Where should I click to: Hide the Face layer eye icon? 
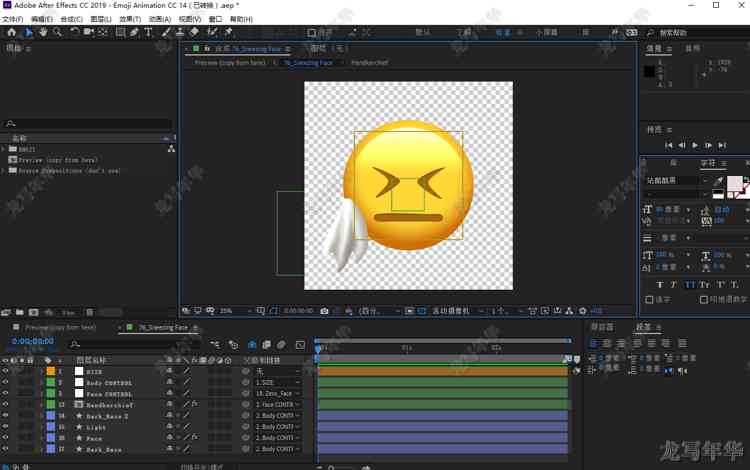pos(5,437)
